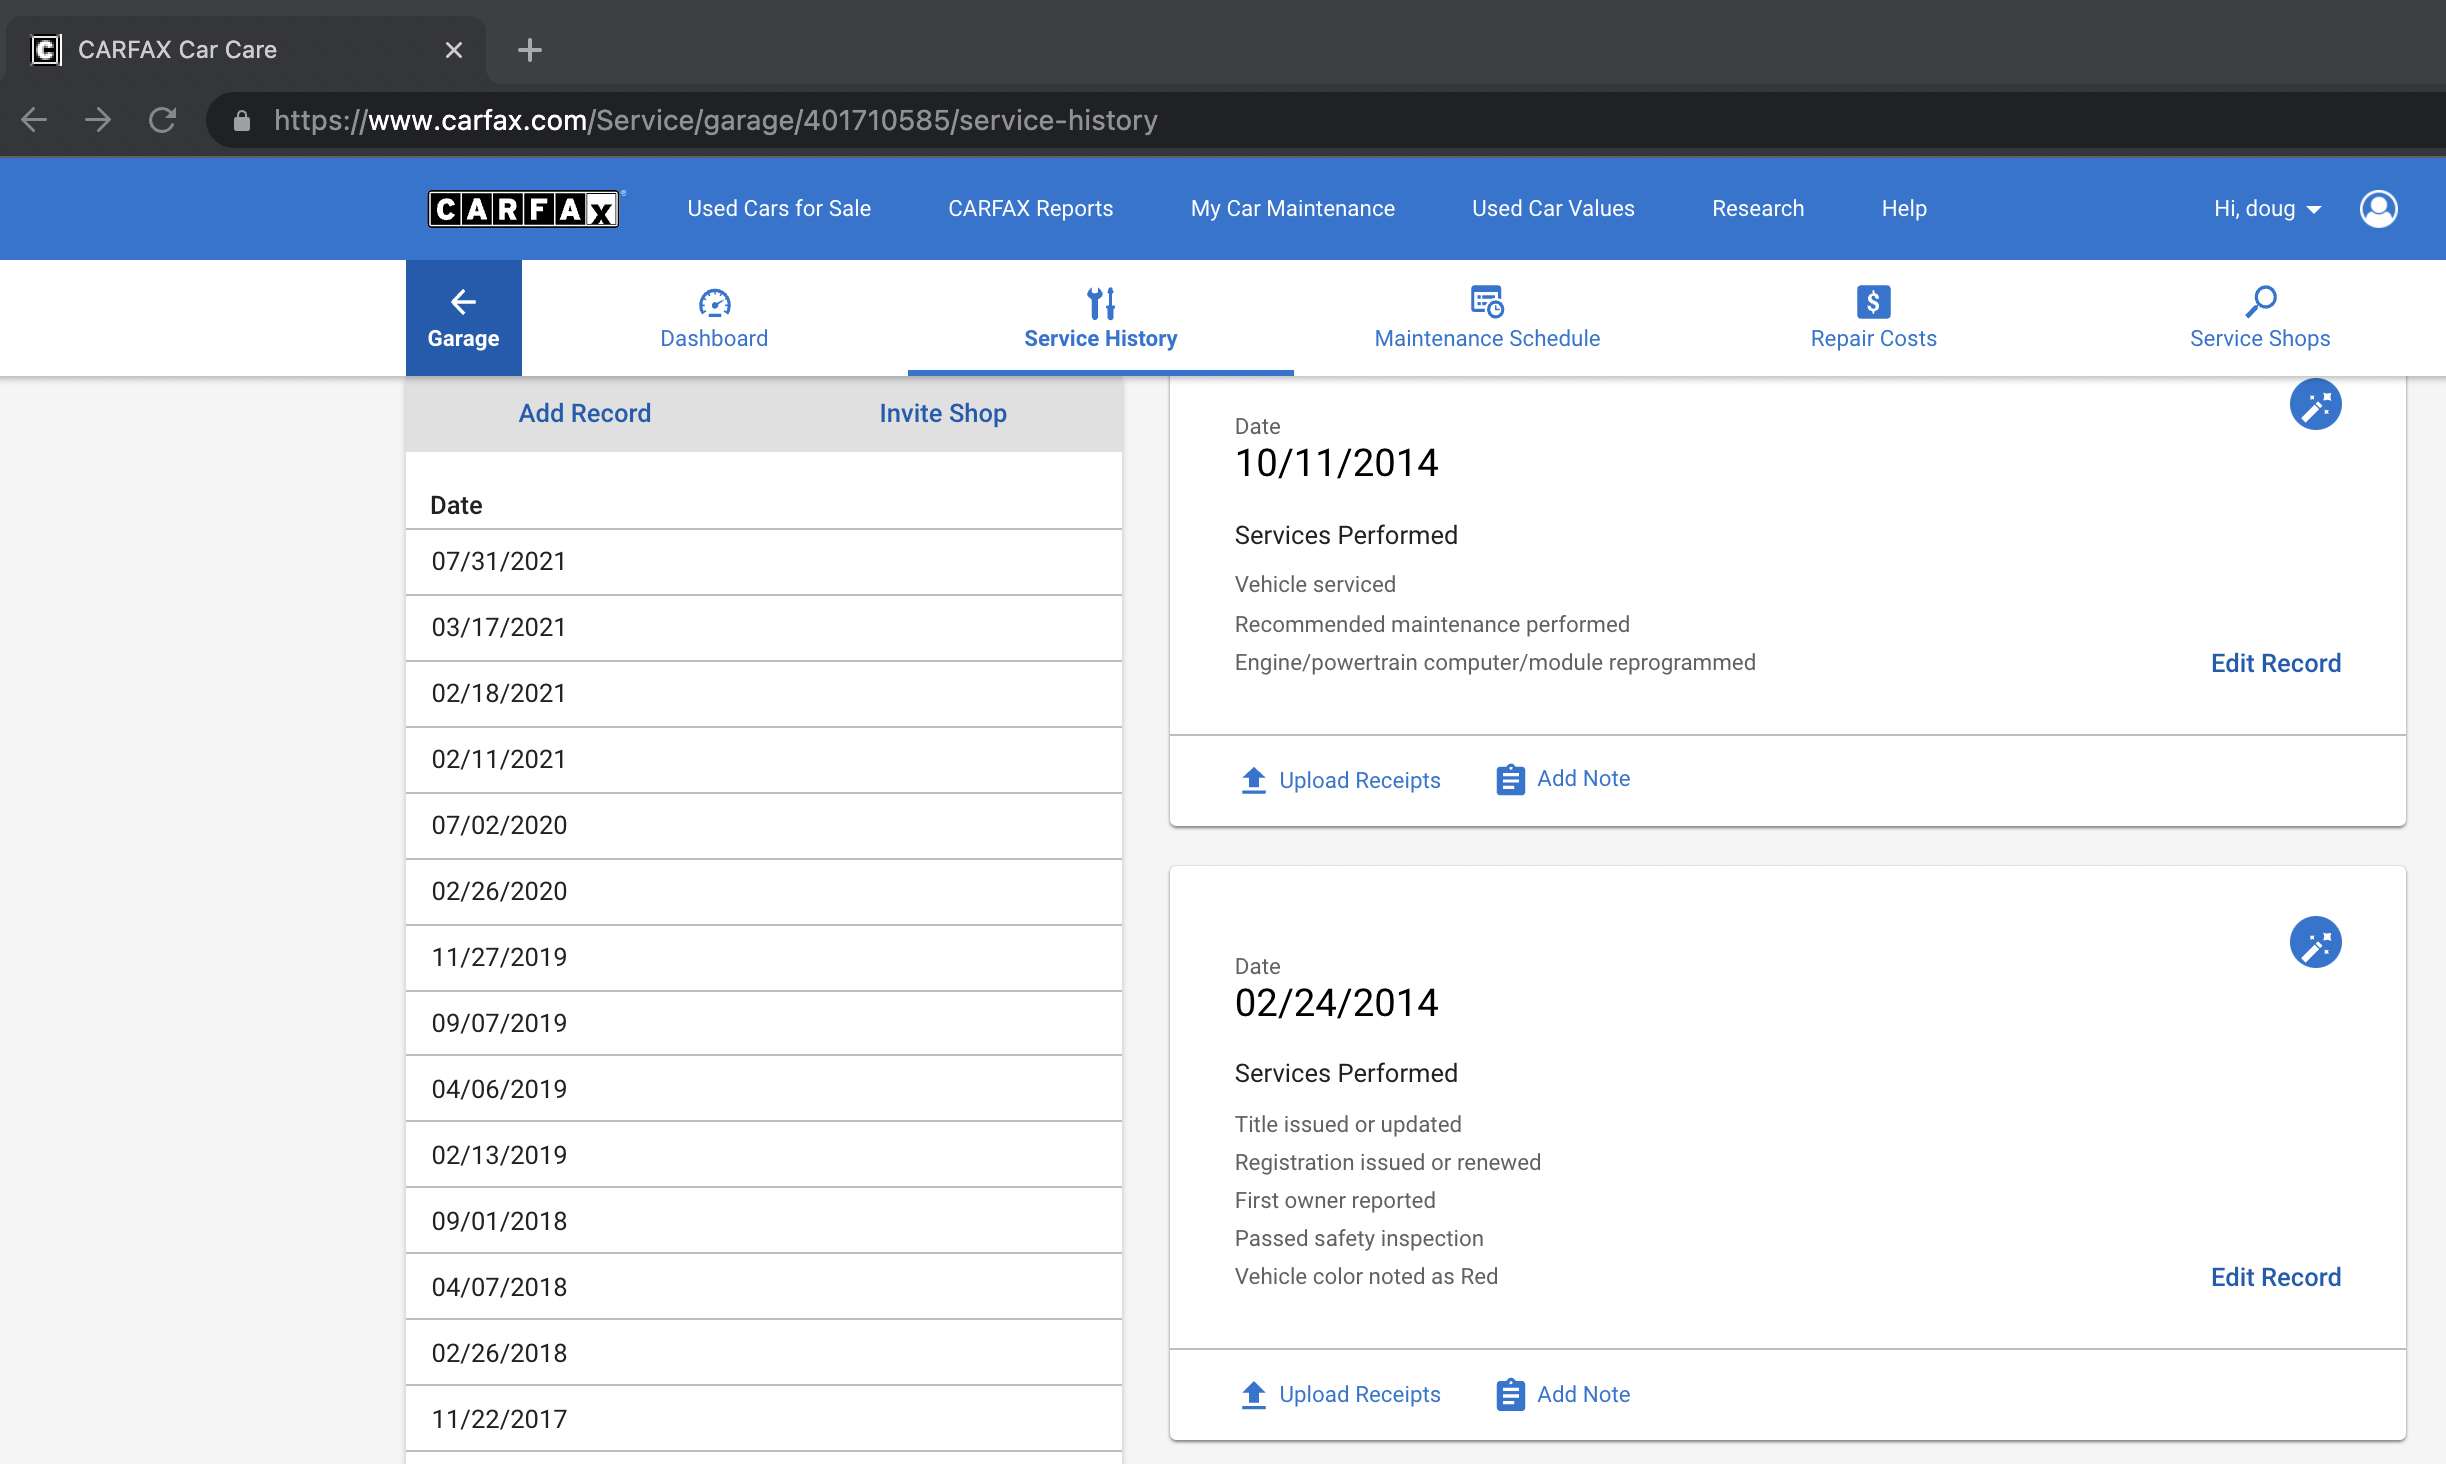
Task: Click the magic wand icon for 10/11/2014 record
Action: click(2315, 404)
